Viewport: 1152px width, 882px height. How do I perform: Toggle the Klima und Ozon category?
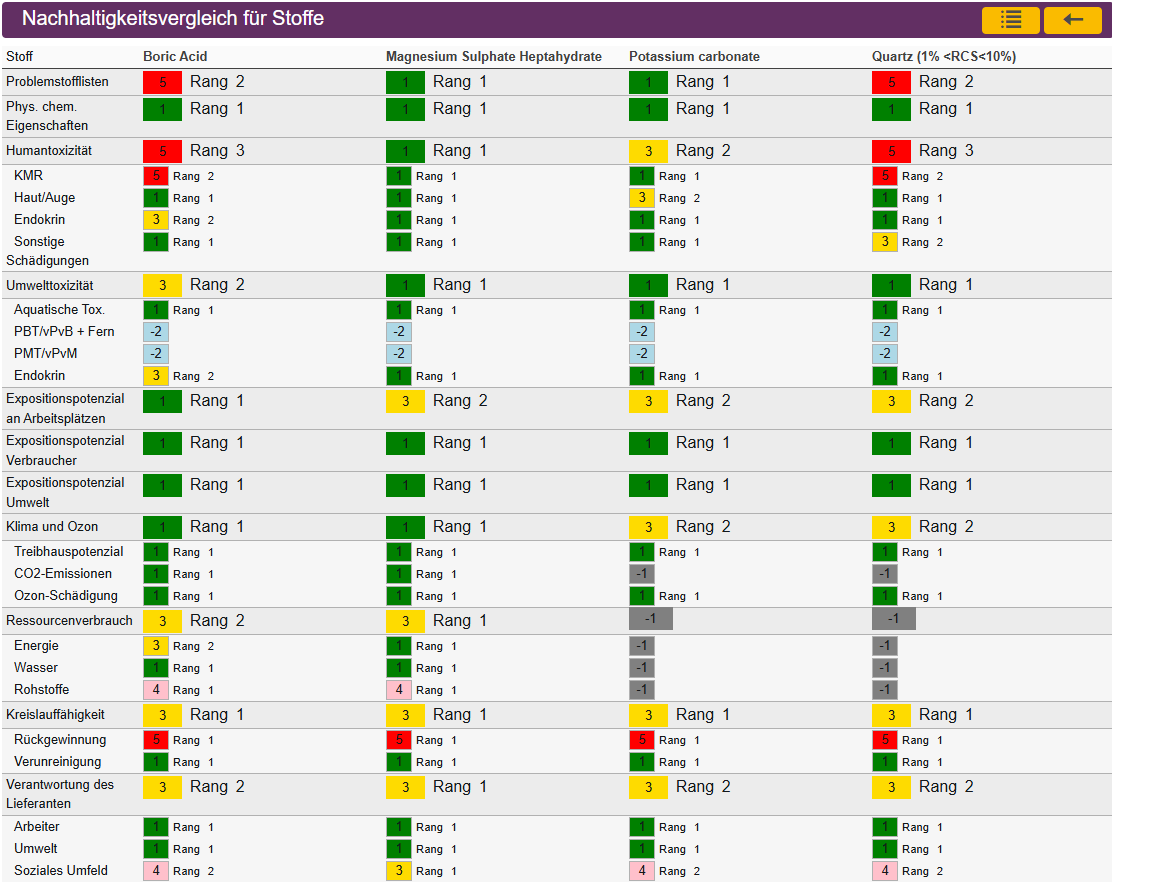tap(52, 527)
